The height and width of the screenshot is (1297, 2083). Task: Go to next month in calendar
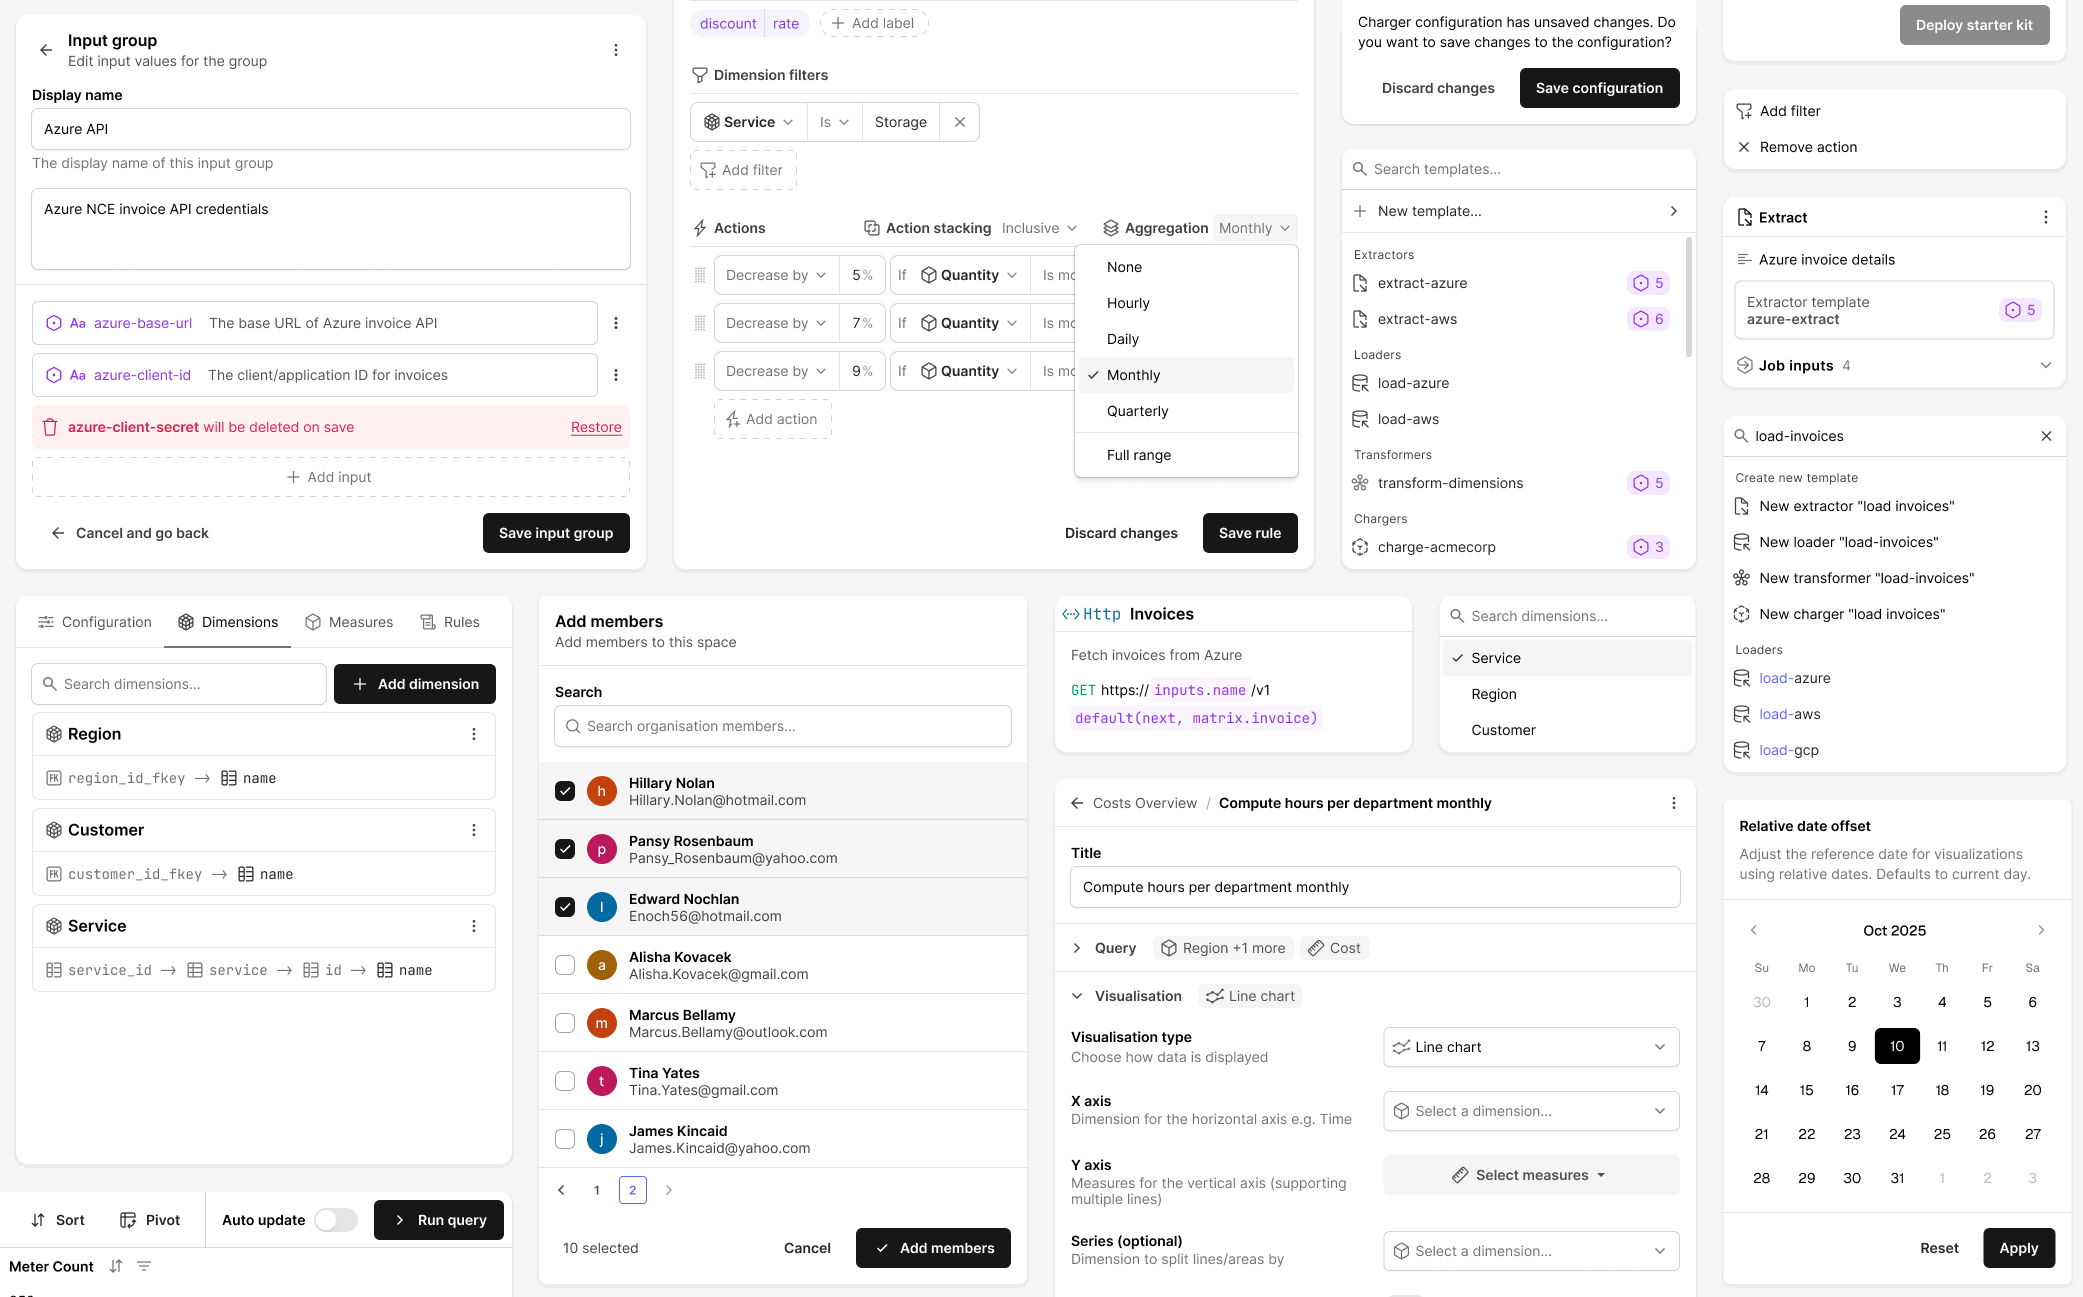[2041, 930]
